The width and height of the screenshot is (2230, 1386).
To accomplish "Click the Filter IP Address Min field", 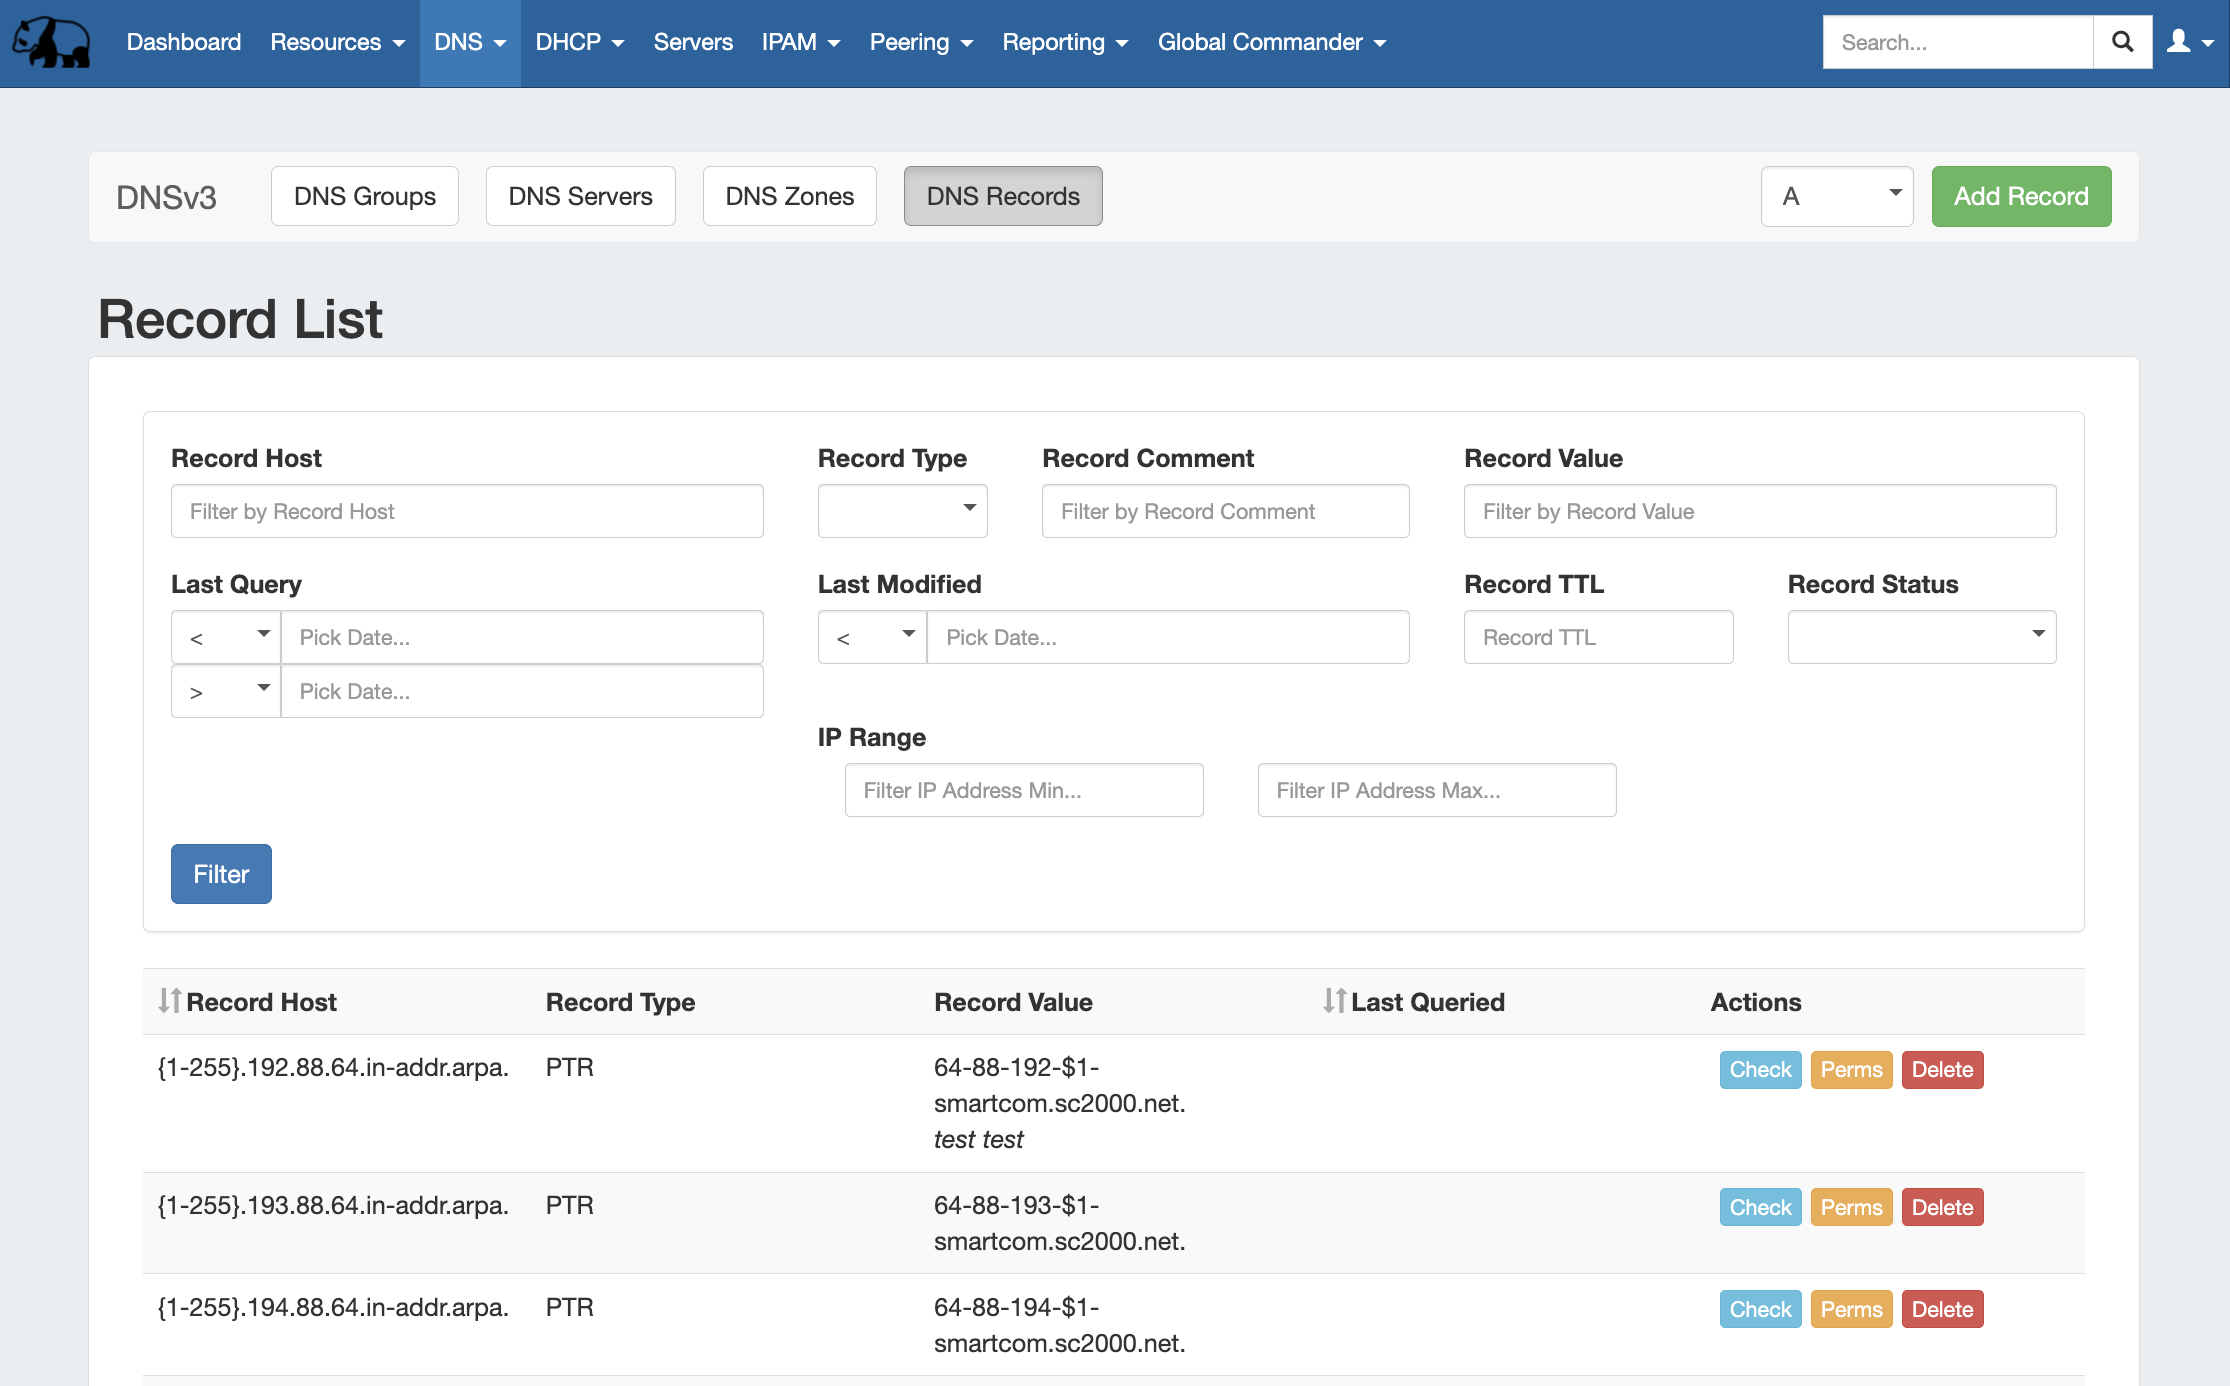I will click(1023, 790).
